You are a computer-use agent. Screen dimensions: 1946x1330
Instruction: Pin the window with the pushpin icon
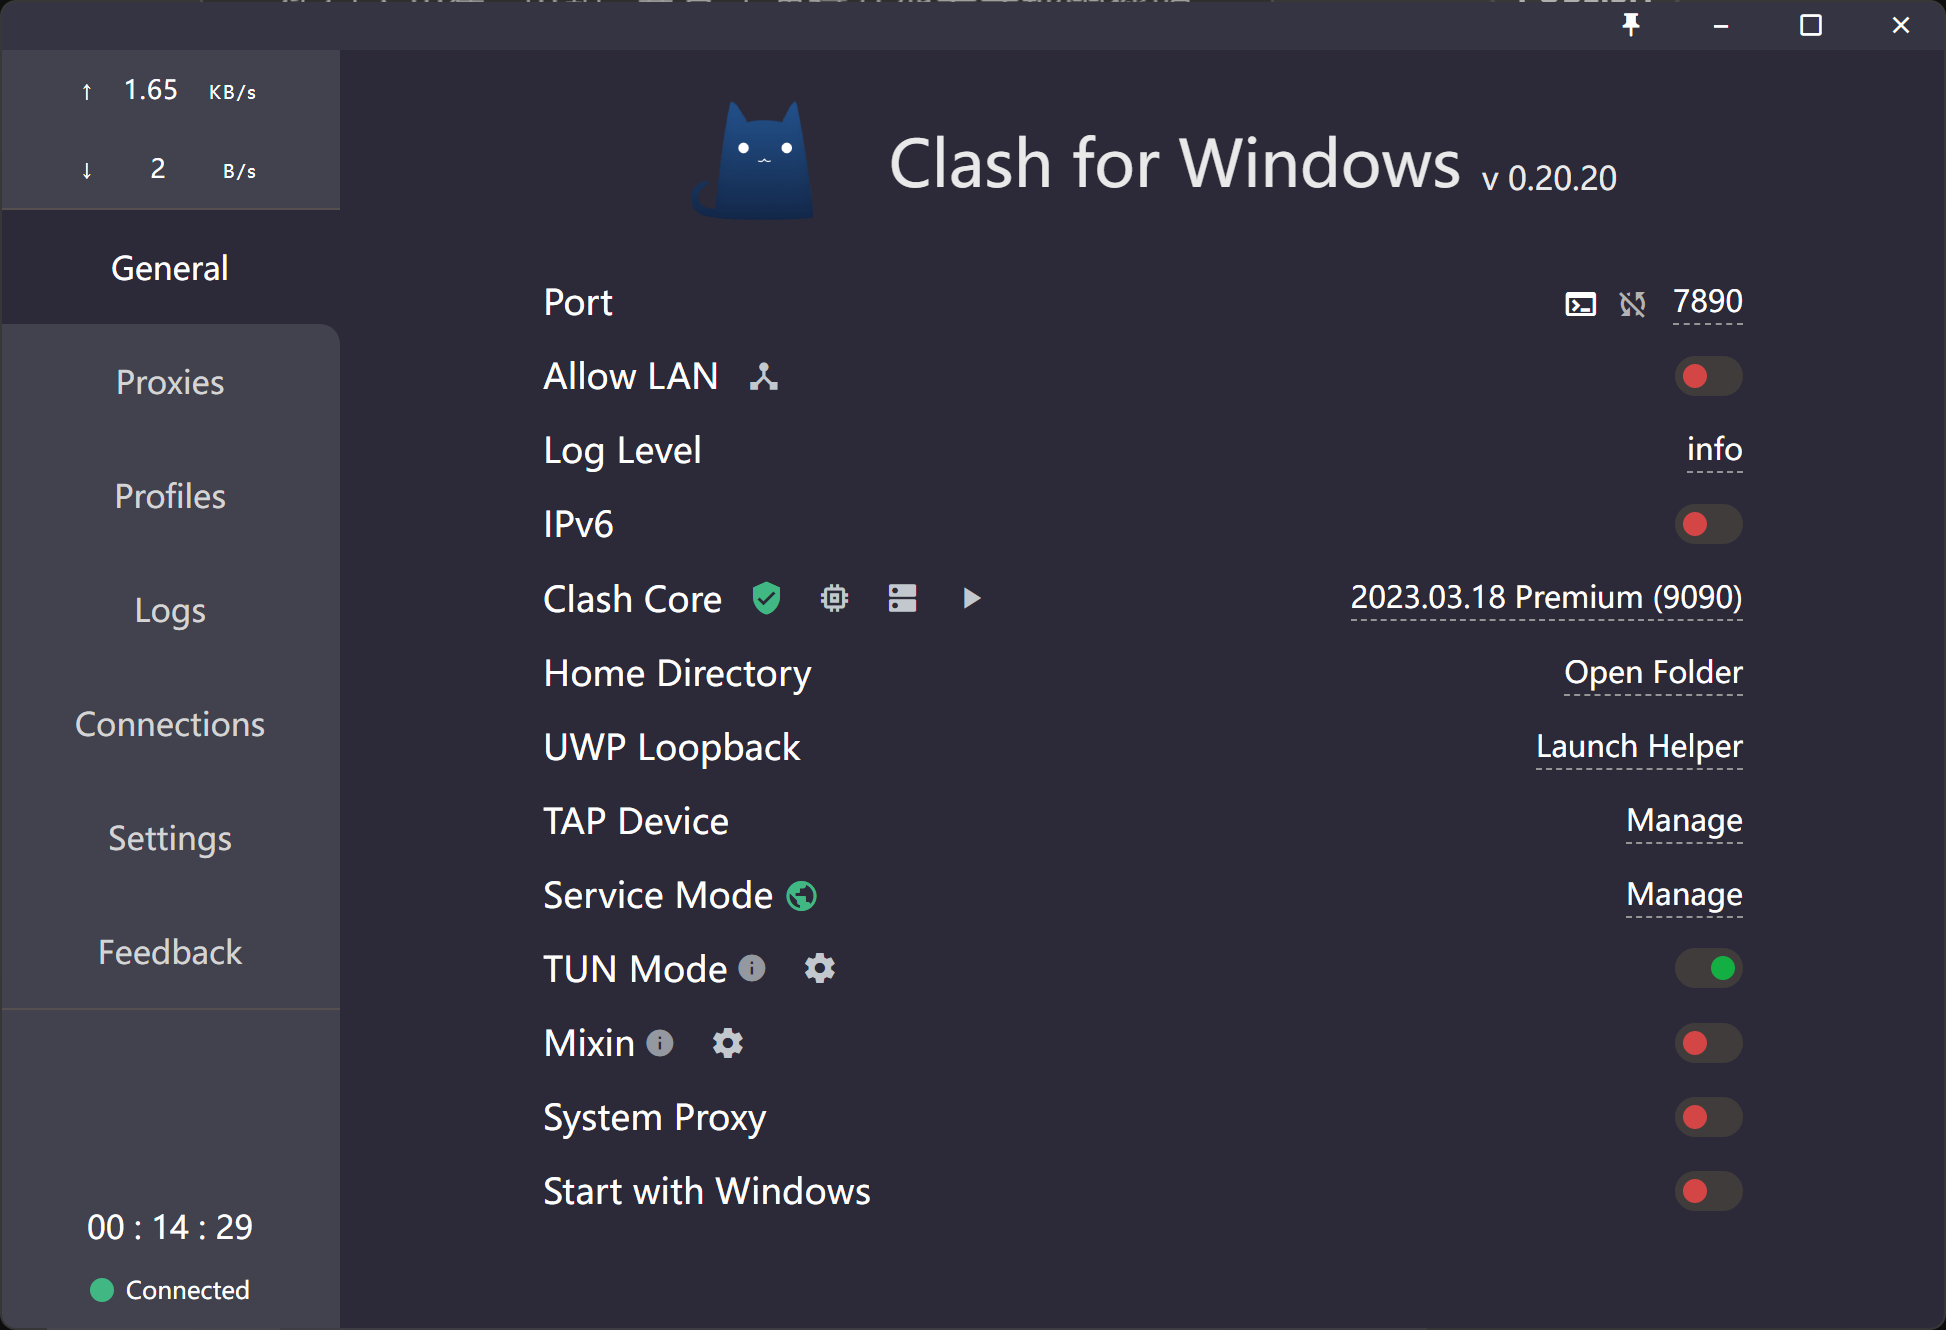tap(1631, 25)
